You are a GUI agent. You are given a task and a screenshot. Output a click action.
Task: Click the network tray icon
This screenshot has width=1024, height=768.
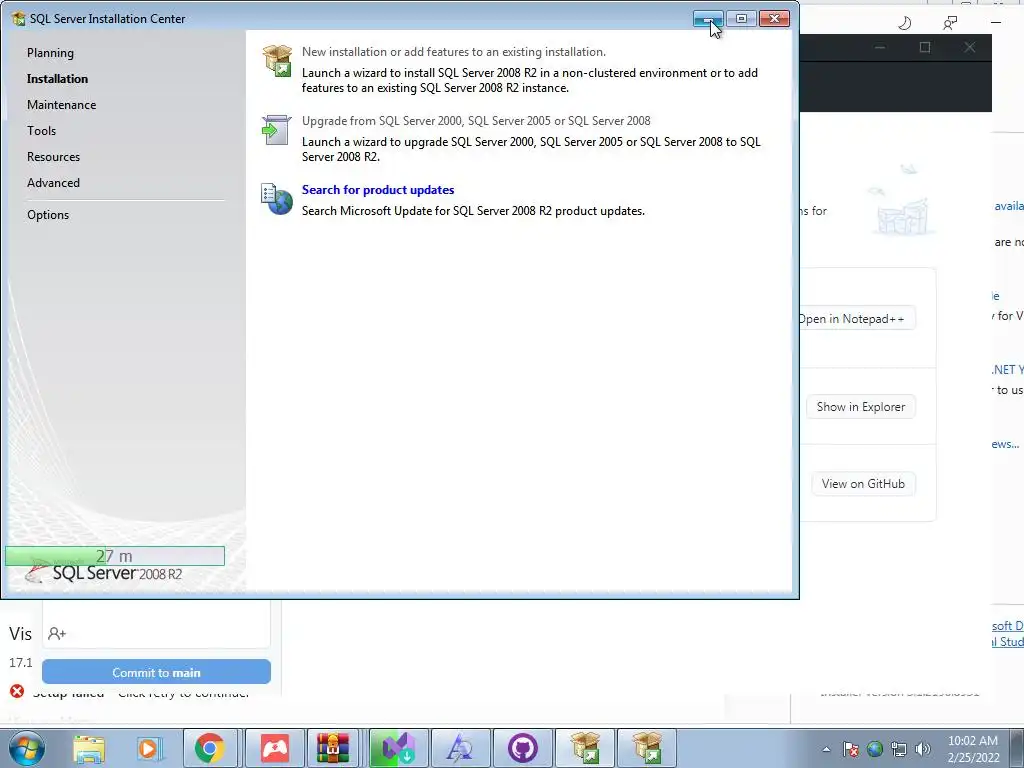coord(899,749)
